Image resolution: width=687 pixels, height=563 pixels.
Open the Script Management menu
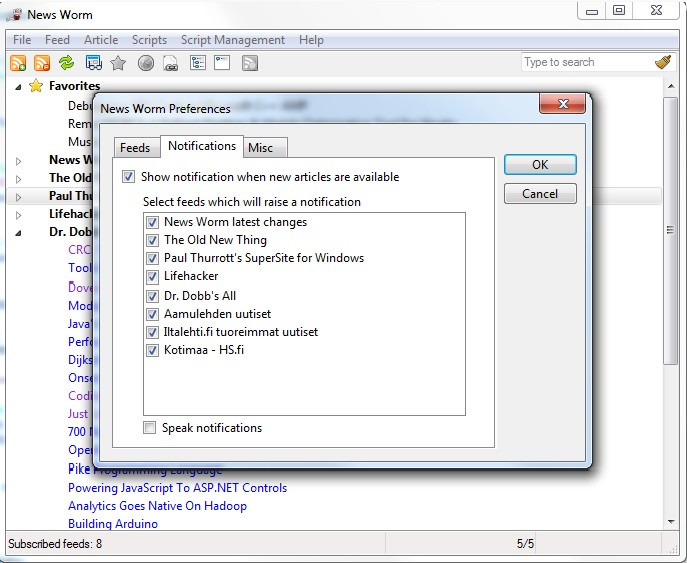[x=233, y=40]
